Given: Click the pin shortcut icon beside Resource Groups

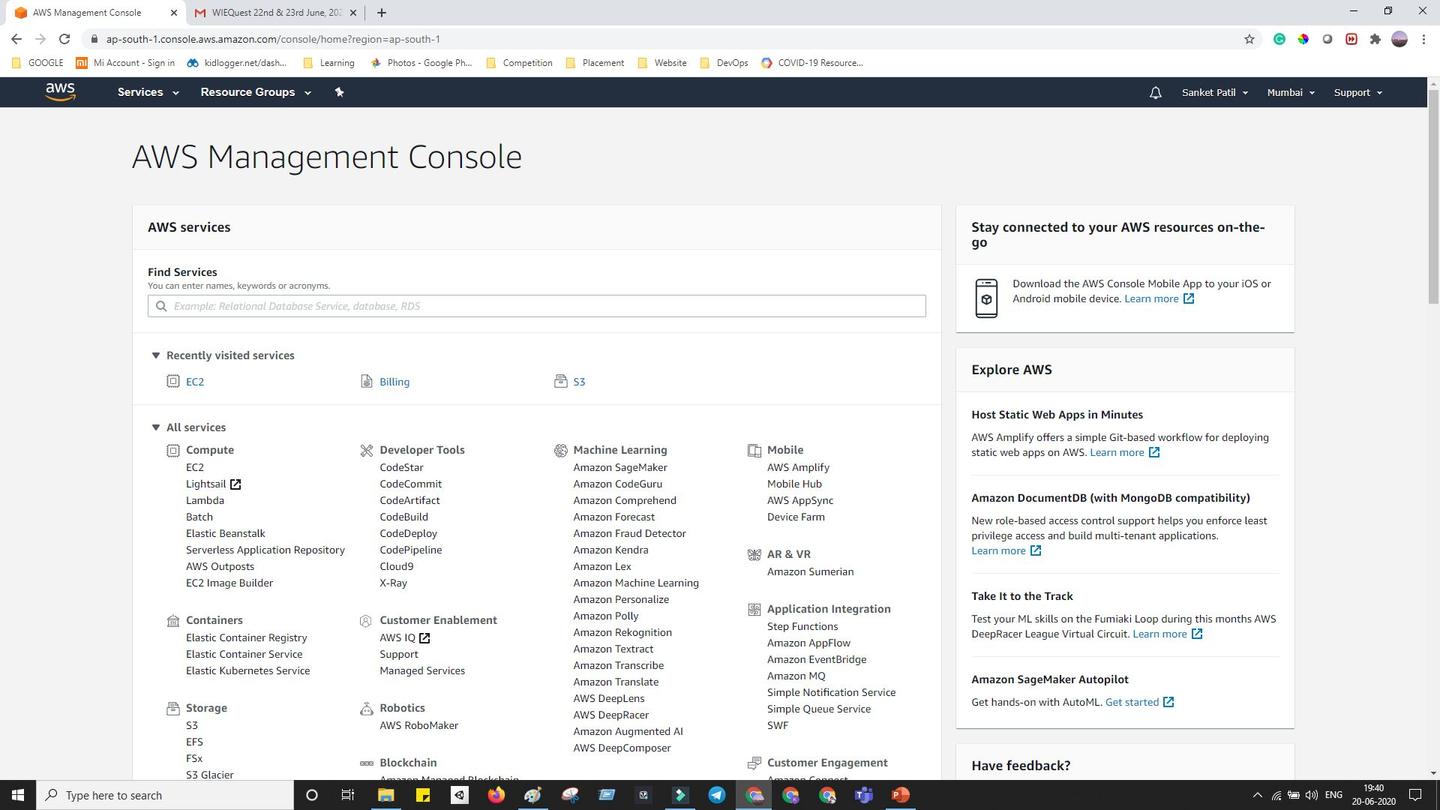Looking at the screenshot, I should point(339,92).
